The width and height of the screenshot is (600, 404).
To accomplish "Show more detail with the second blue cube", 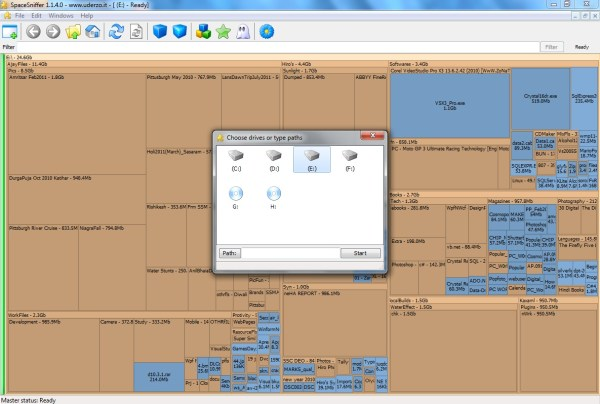I will pos(179,32).
